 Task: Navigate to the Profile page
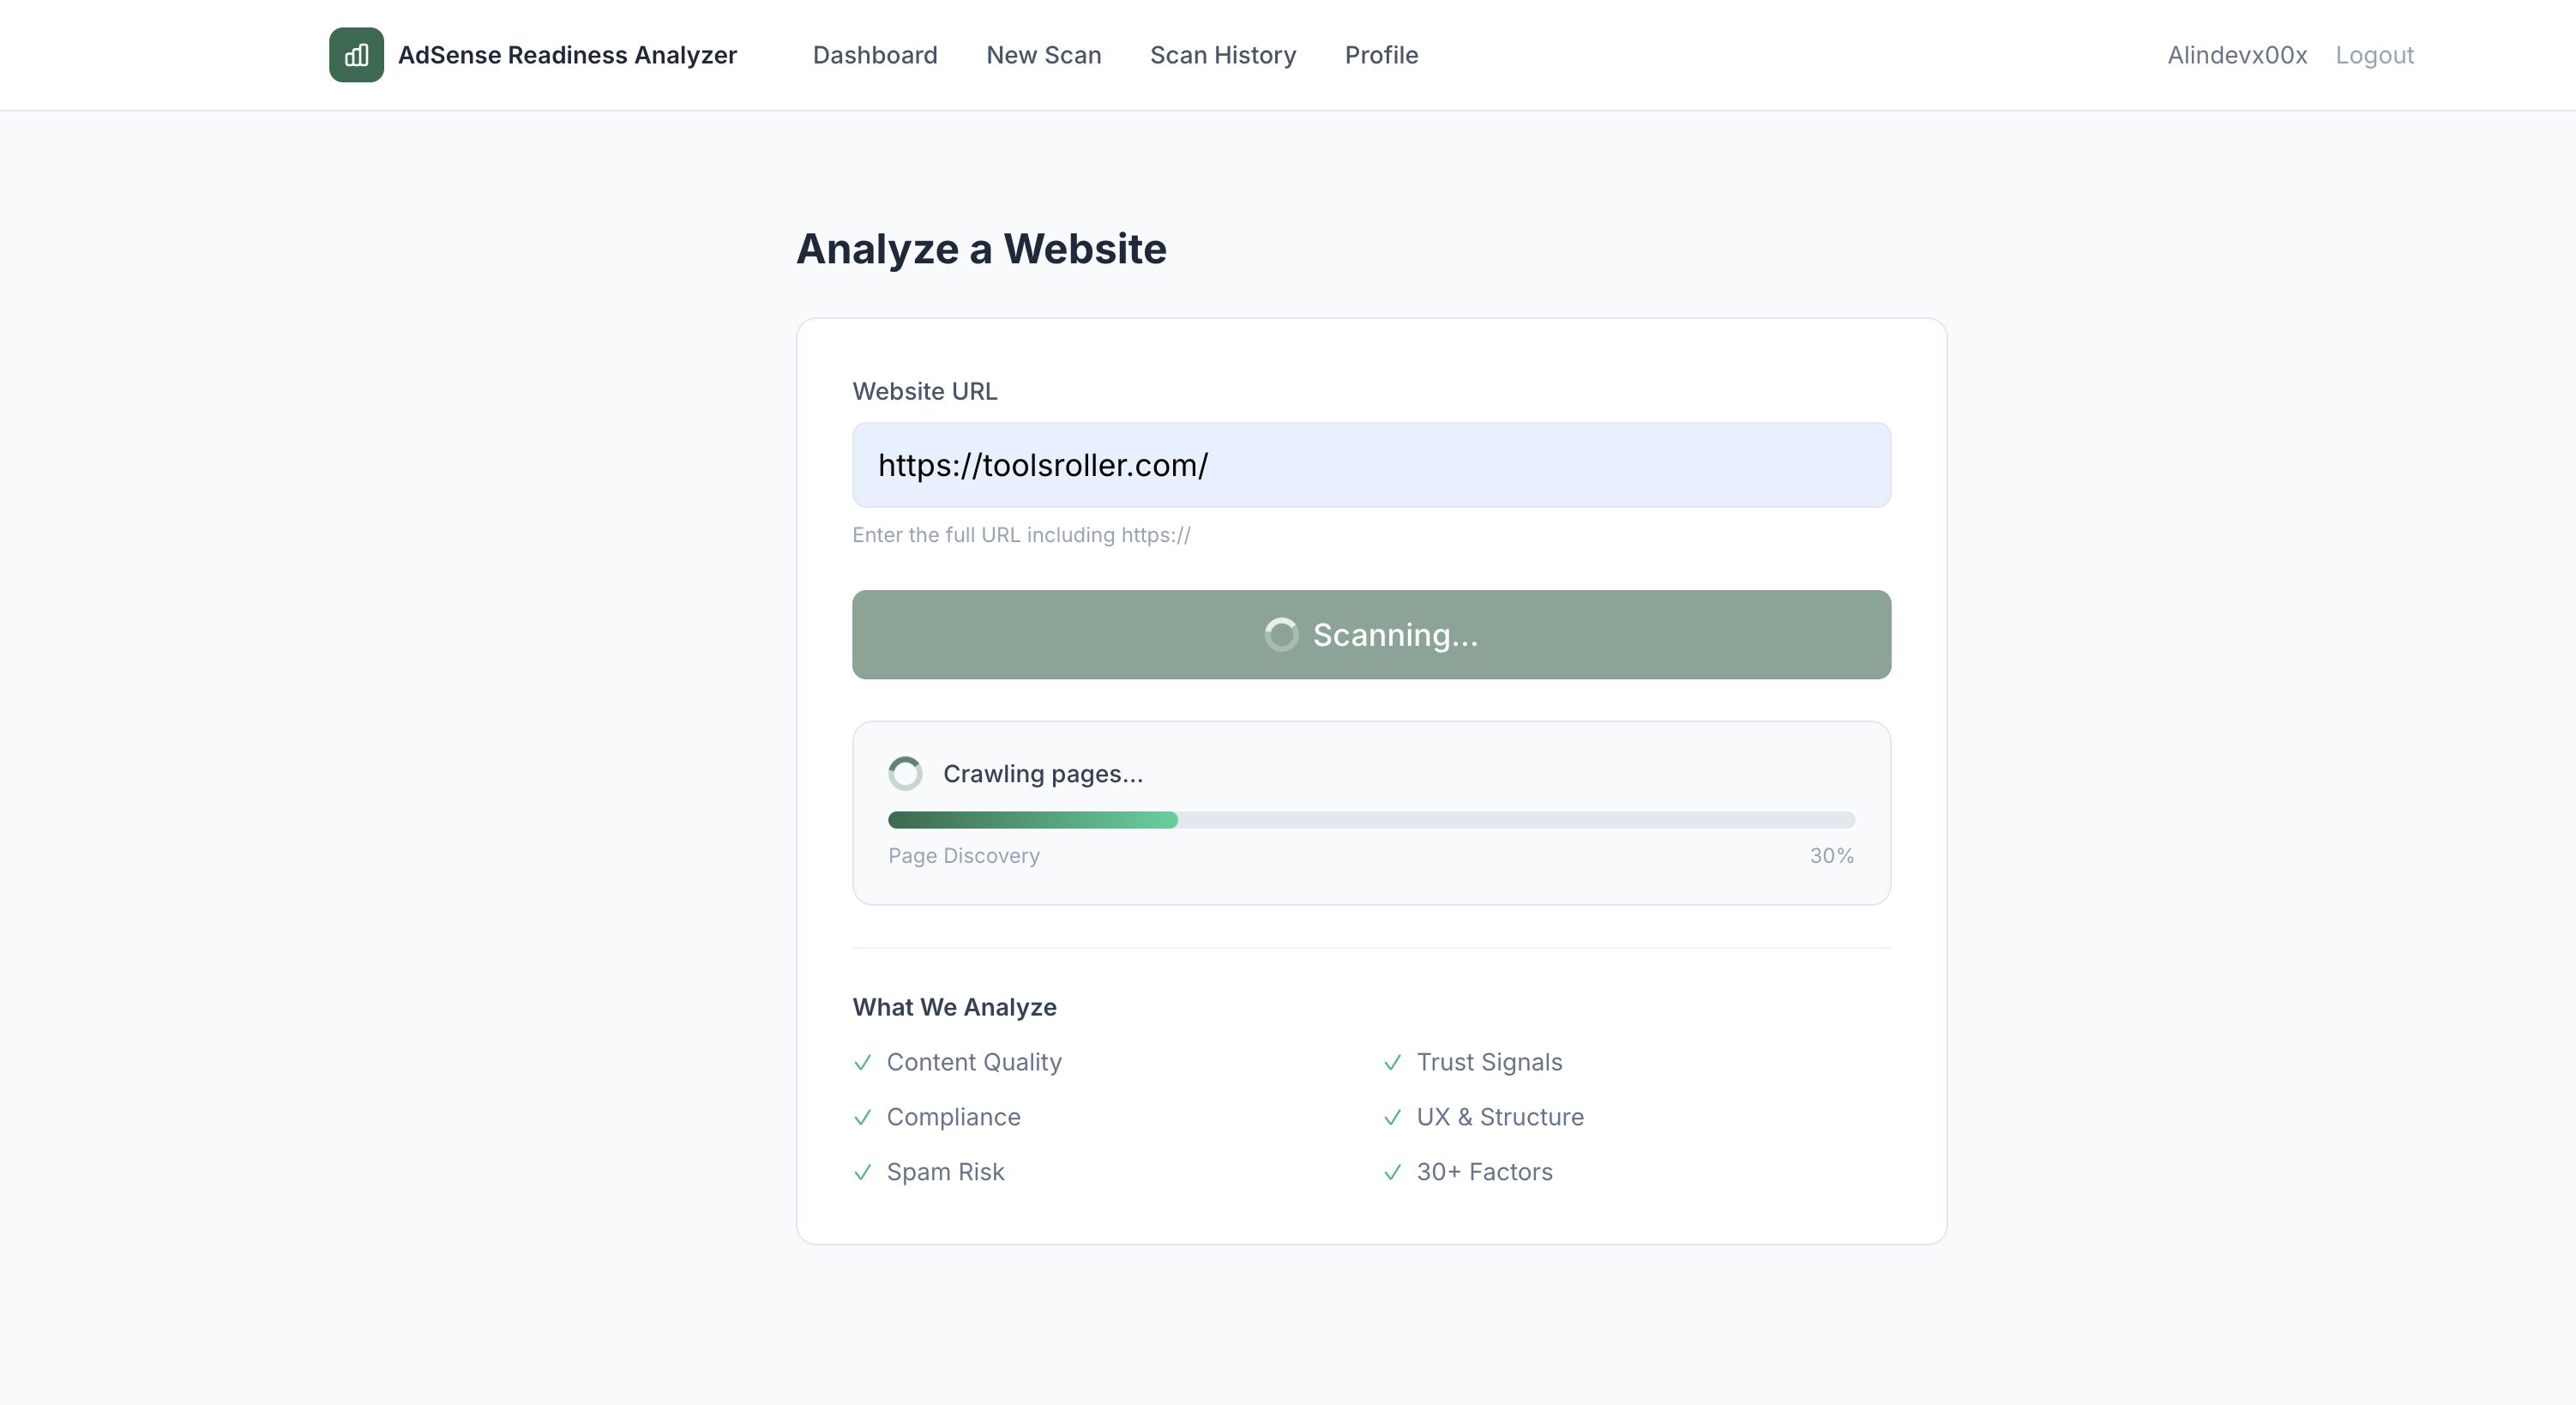[1381, 55]
